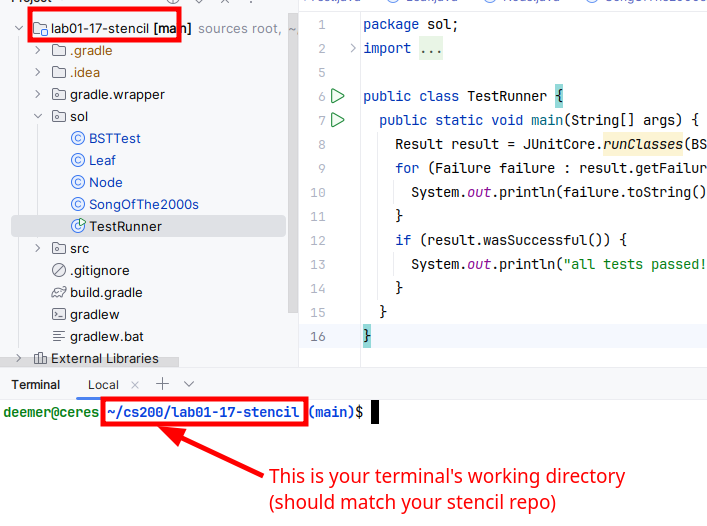Screen dimensions: 707x526
Task: Click the project panel vertical scrollbar
Action: pos(293,162)
